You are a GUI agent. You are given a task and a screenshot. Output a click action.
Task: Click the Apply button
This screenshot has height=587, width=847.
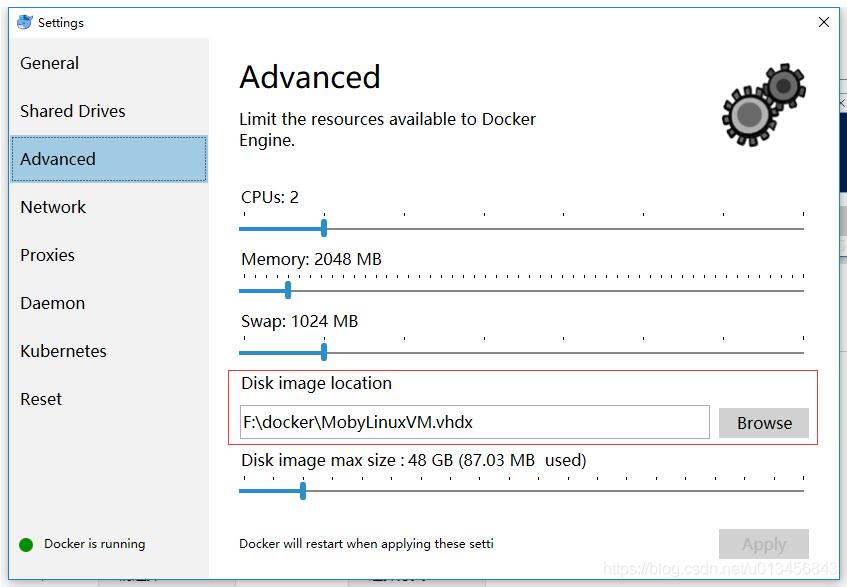point(763,543)
